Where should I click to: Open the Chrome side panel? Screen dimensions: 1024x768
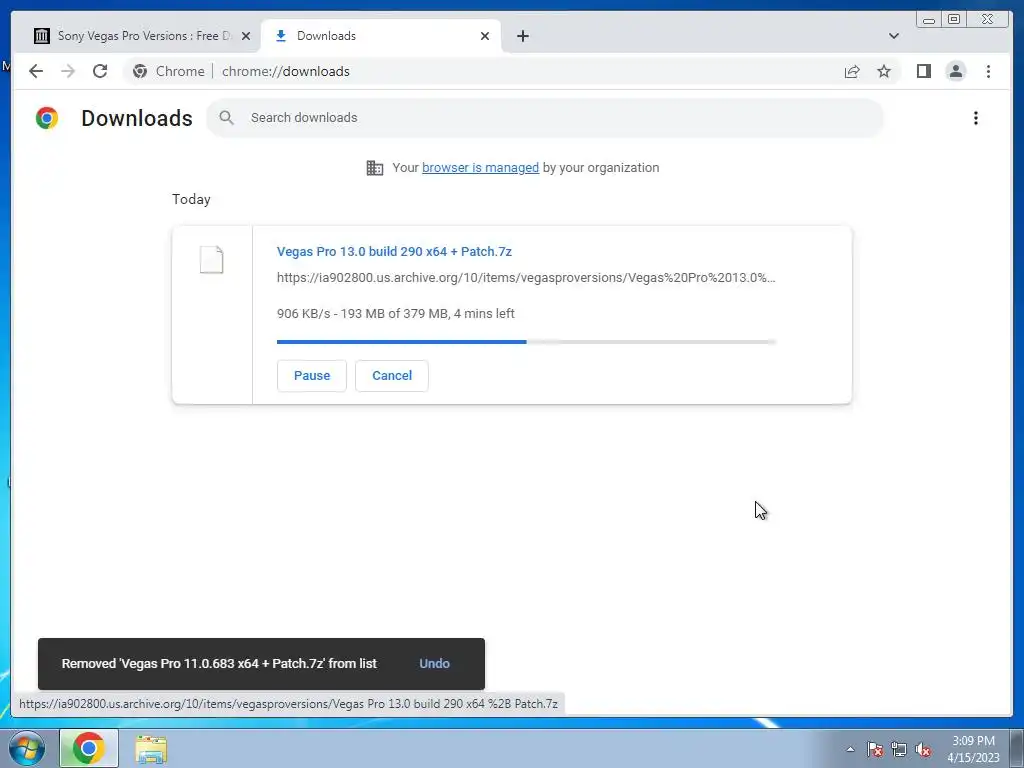923,71
